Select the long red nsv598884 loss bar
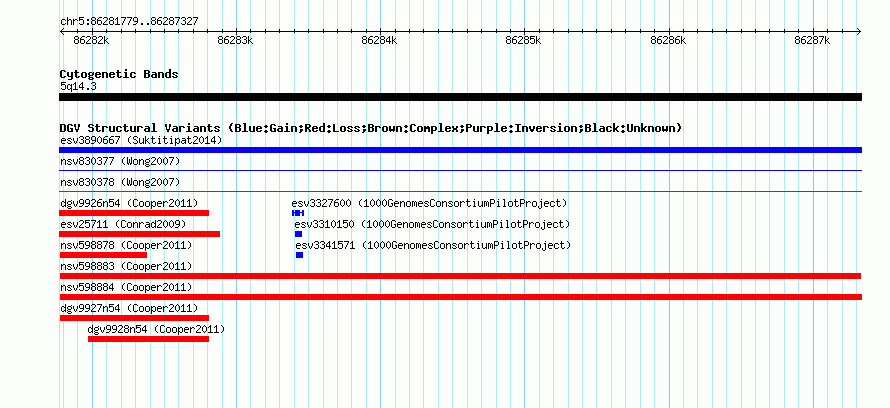Viewport: 890px width, 408px height. [x=460, y=297]
